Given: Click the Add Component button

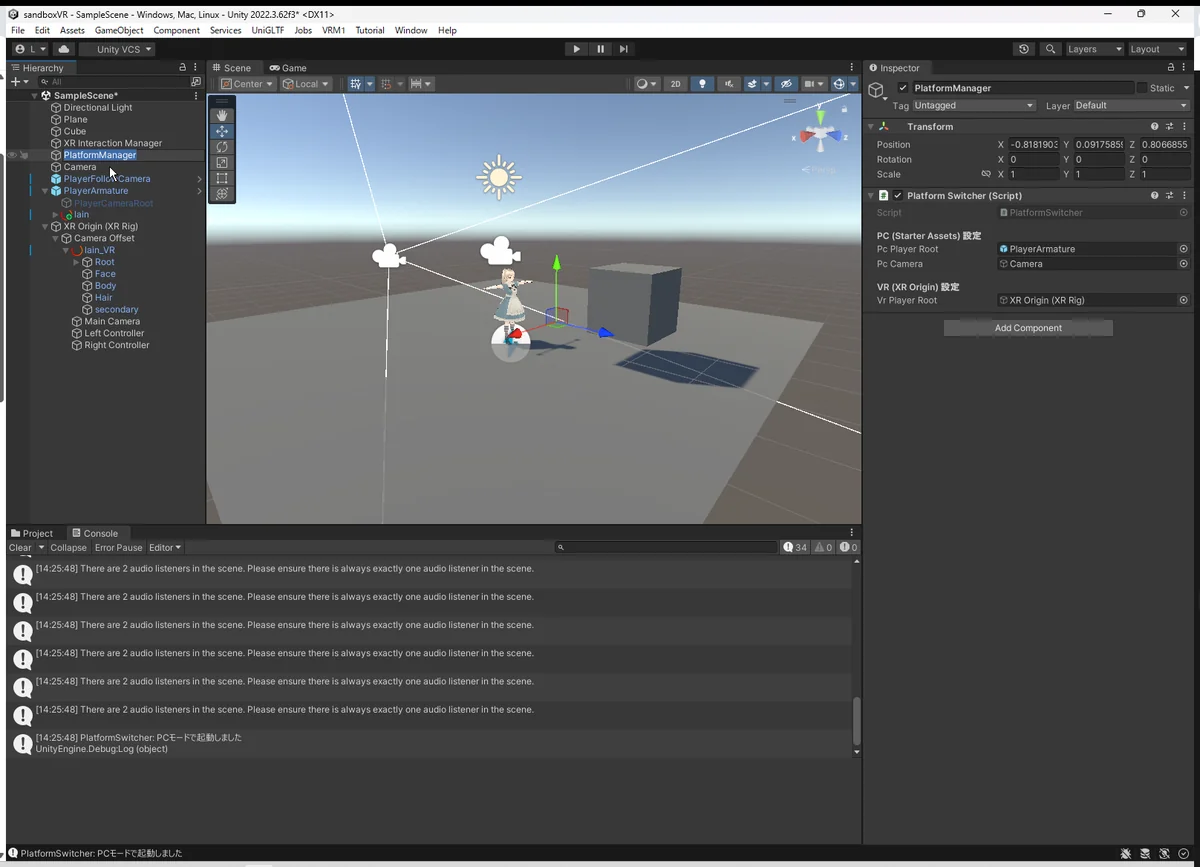Looking at the screenshot, I should pos(1028,328).
